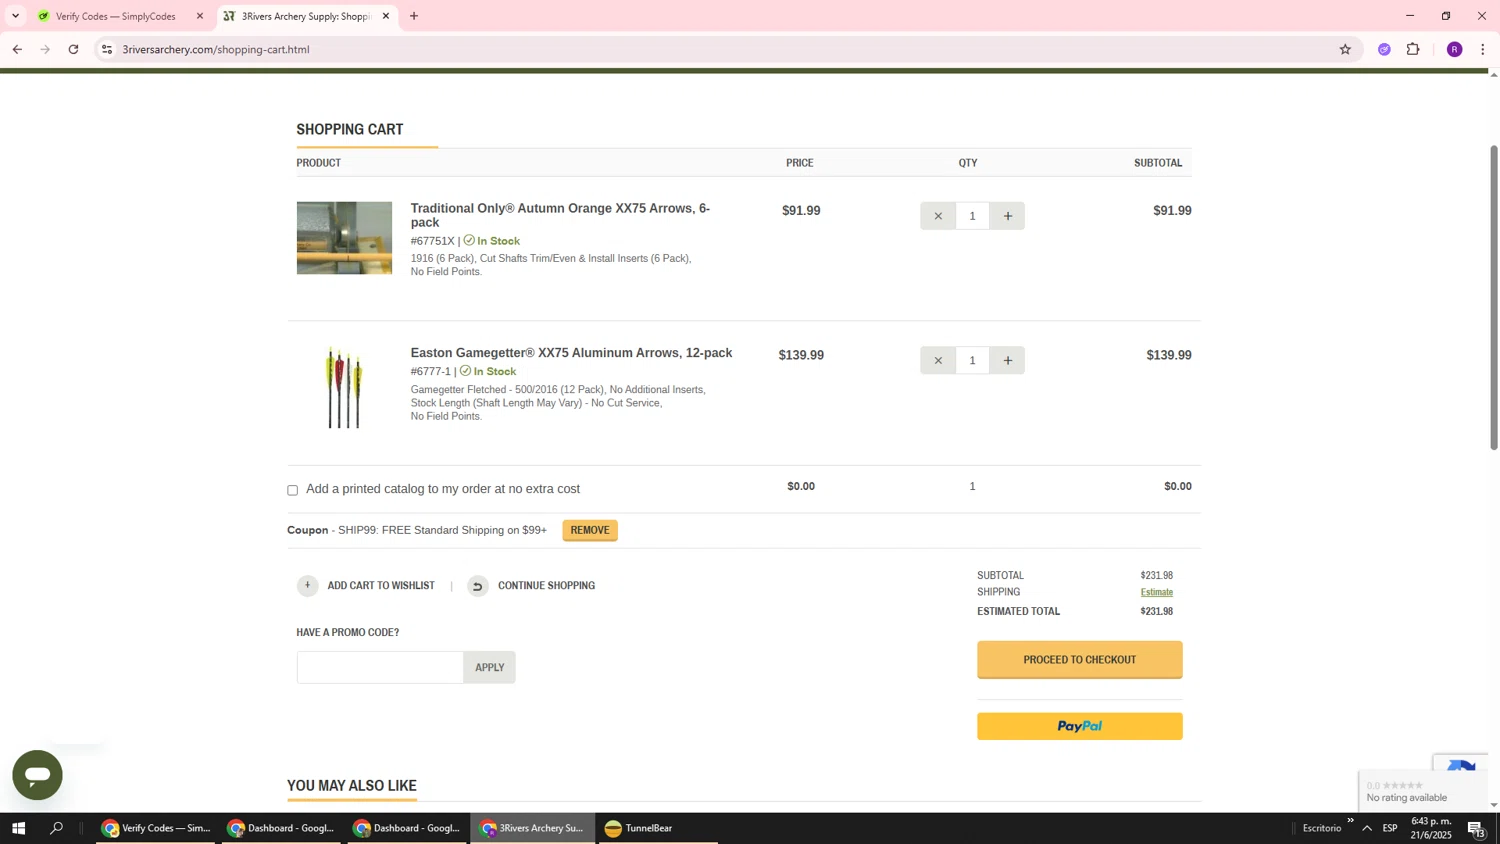
Task: Click the Shopping Cart heading
Action: click(x=350, y=130)
